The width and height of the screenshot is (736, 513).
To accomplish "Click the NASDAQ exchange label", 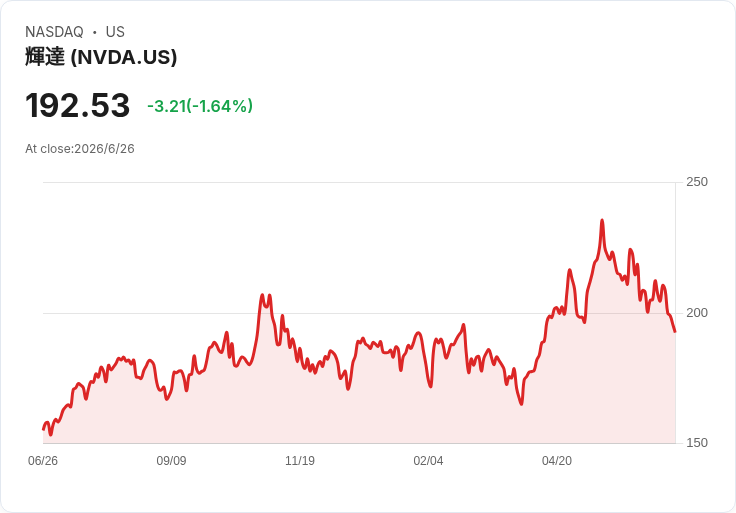I will pos(54,32).
